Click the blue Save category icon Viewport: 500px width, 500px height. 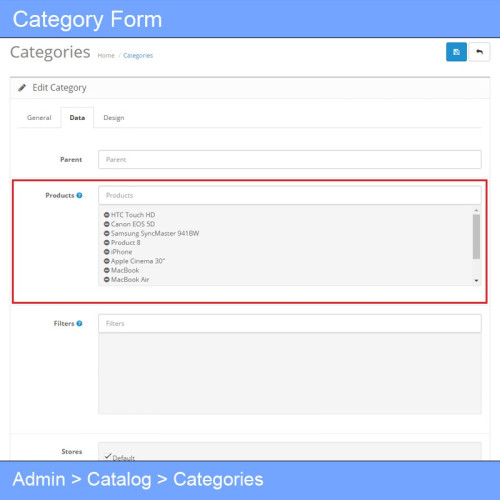click(456, 52)
